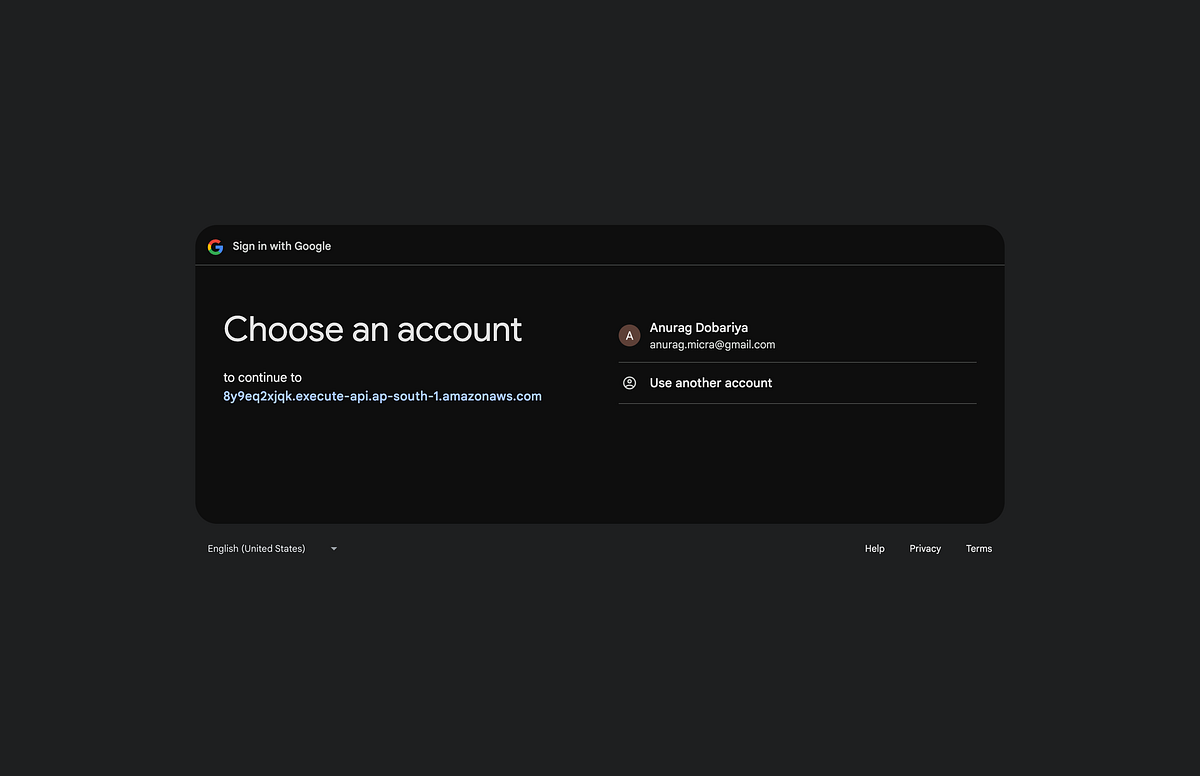Viewport: 1200px width, 776px height.
Task: Click the "A" avatar circle for Anurag
Action: click(x=629, y=335)
